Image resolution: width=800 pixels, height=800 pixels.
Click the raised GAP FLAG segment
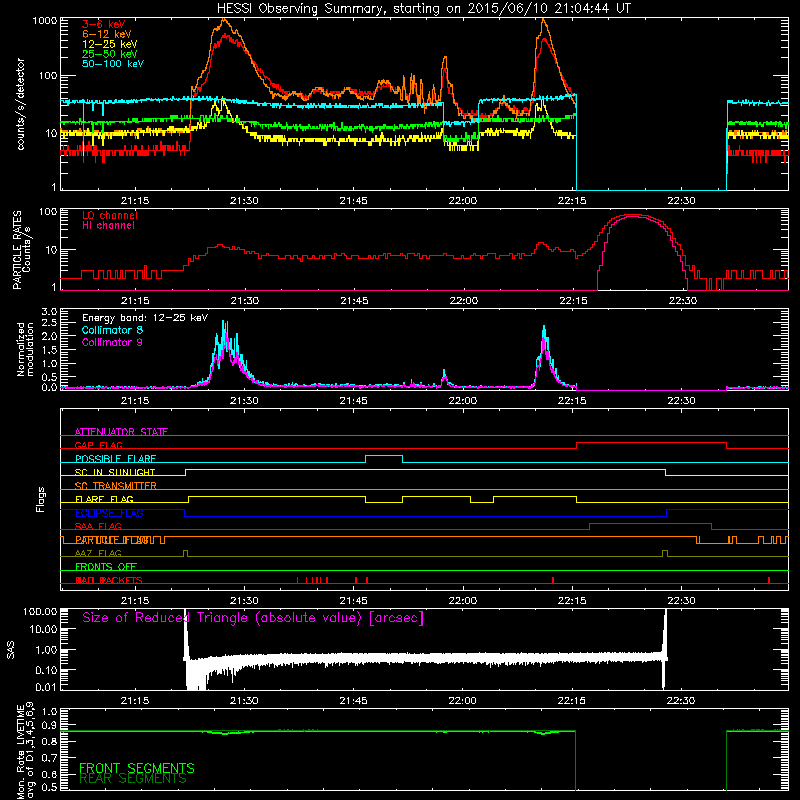pyautogui.click(x=651, y=443)
